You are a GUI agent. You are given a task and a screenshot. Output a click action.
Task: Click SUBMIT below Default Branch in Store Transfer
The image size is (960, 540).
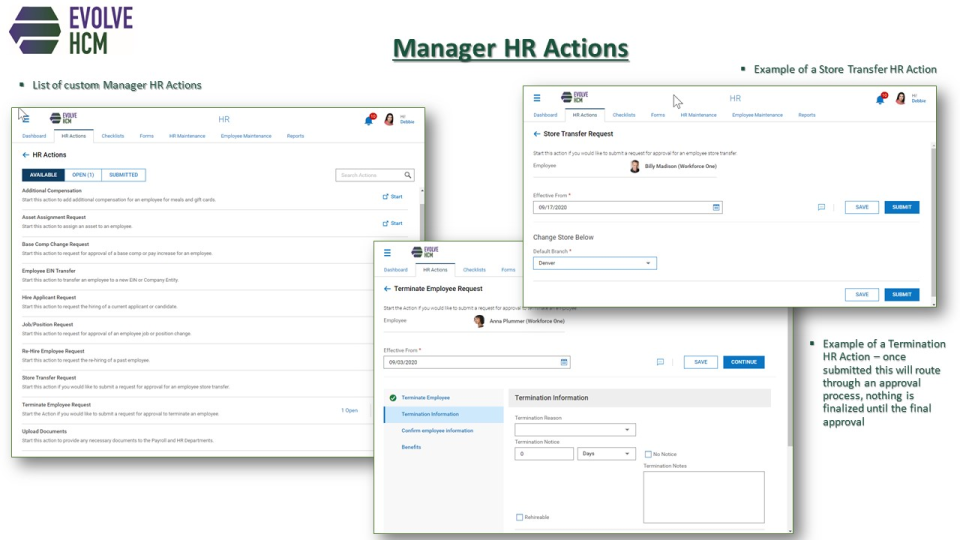[901, 294]
